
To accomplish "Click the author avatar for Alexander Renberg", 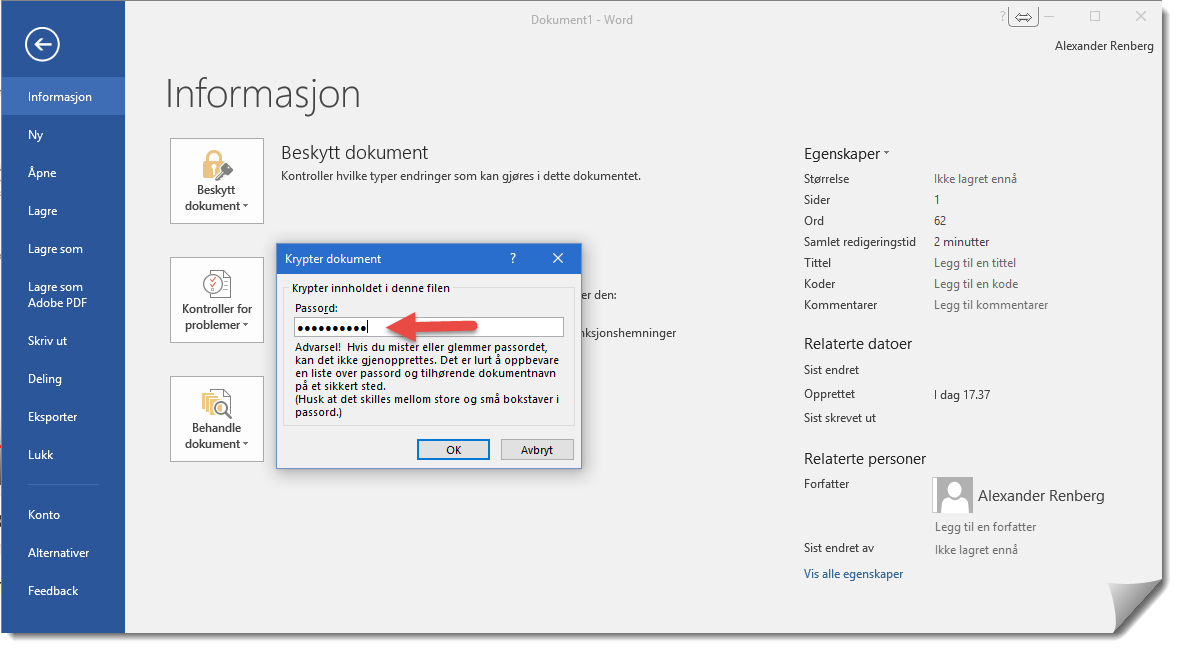I will (x=952, y=495).
